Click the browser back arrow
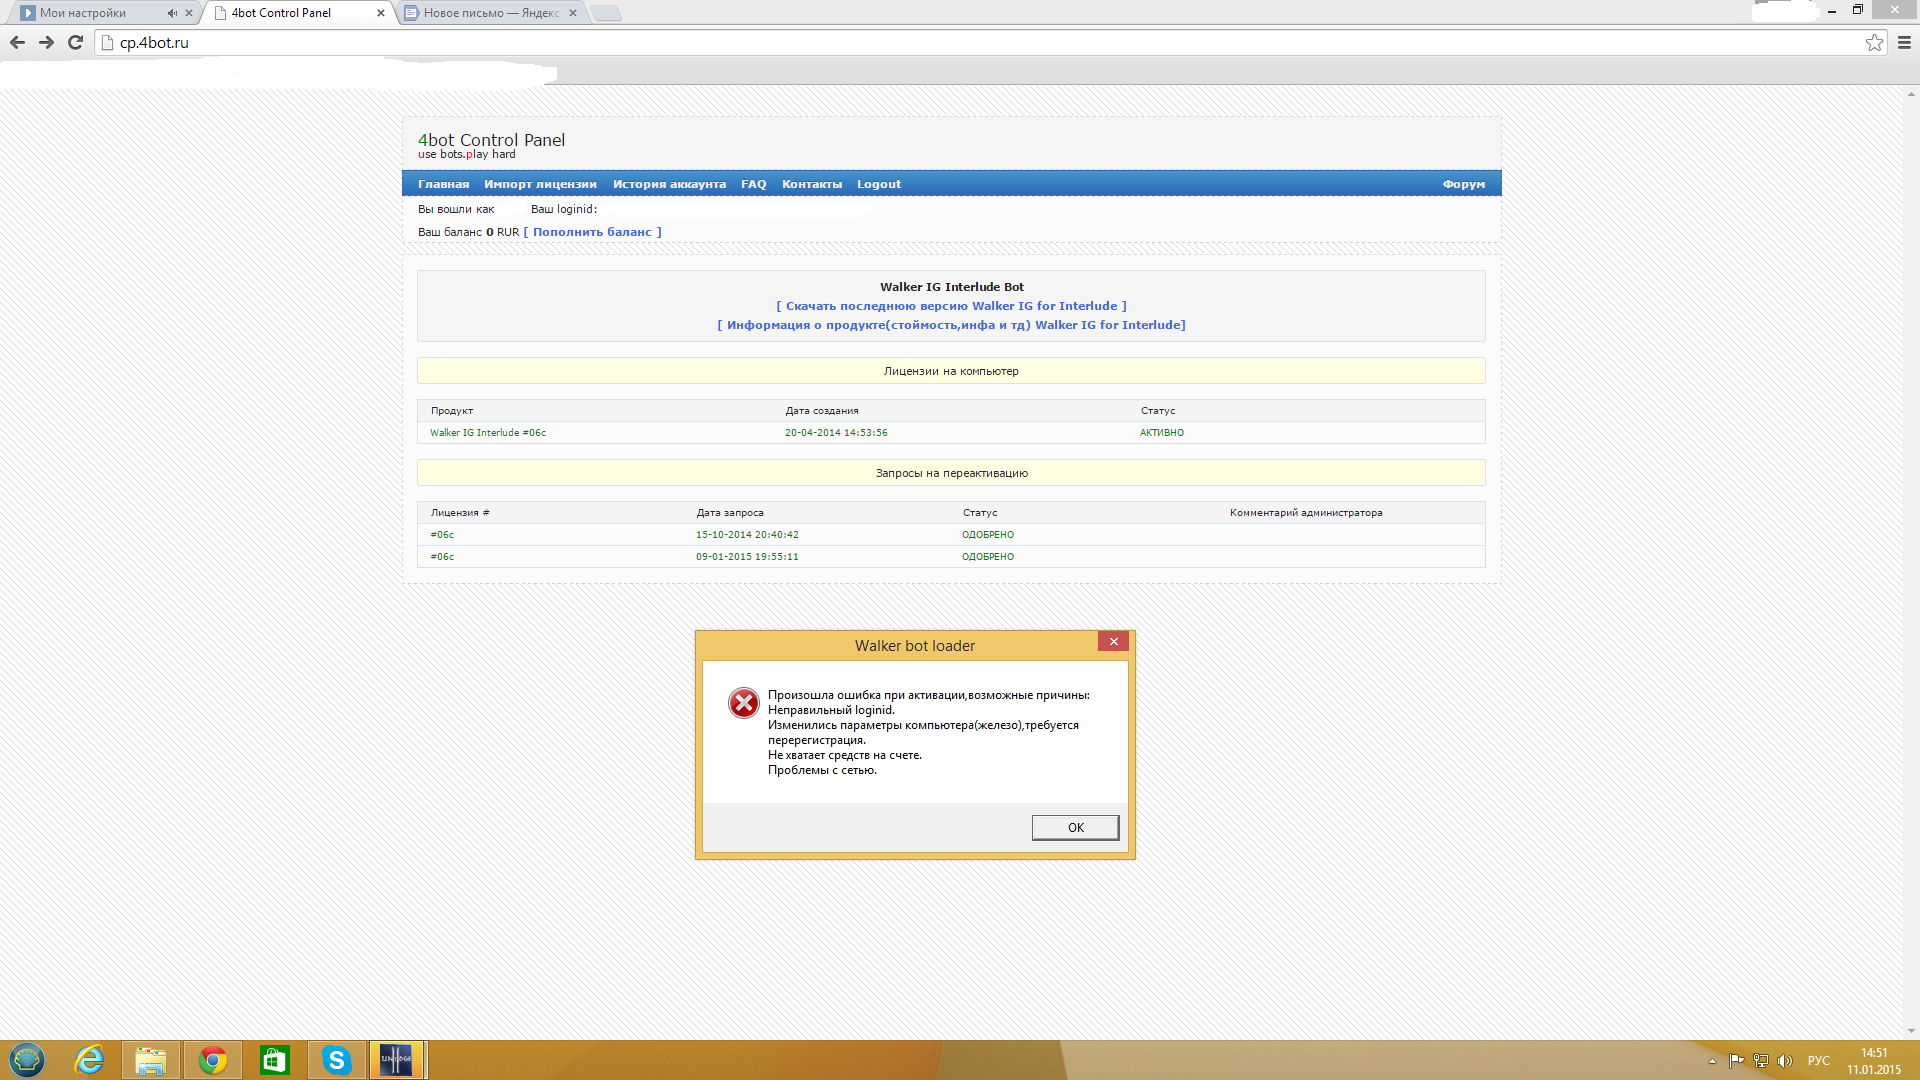 17,42
